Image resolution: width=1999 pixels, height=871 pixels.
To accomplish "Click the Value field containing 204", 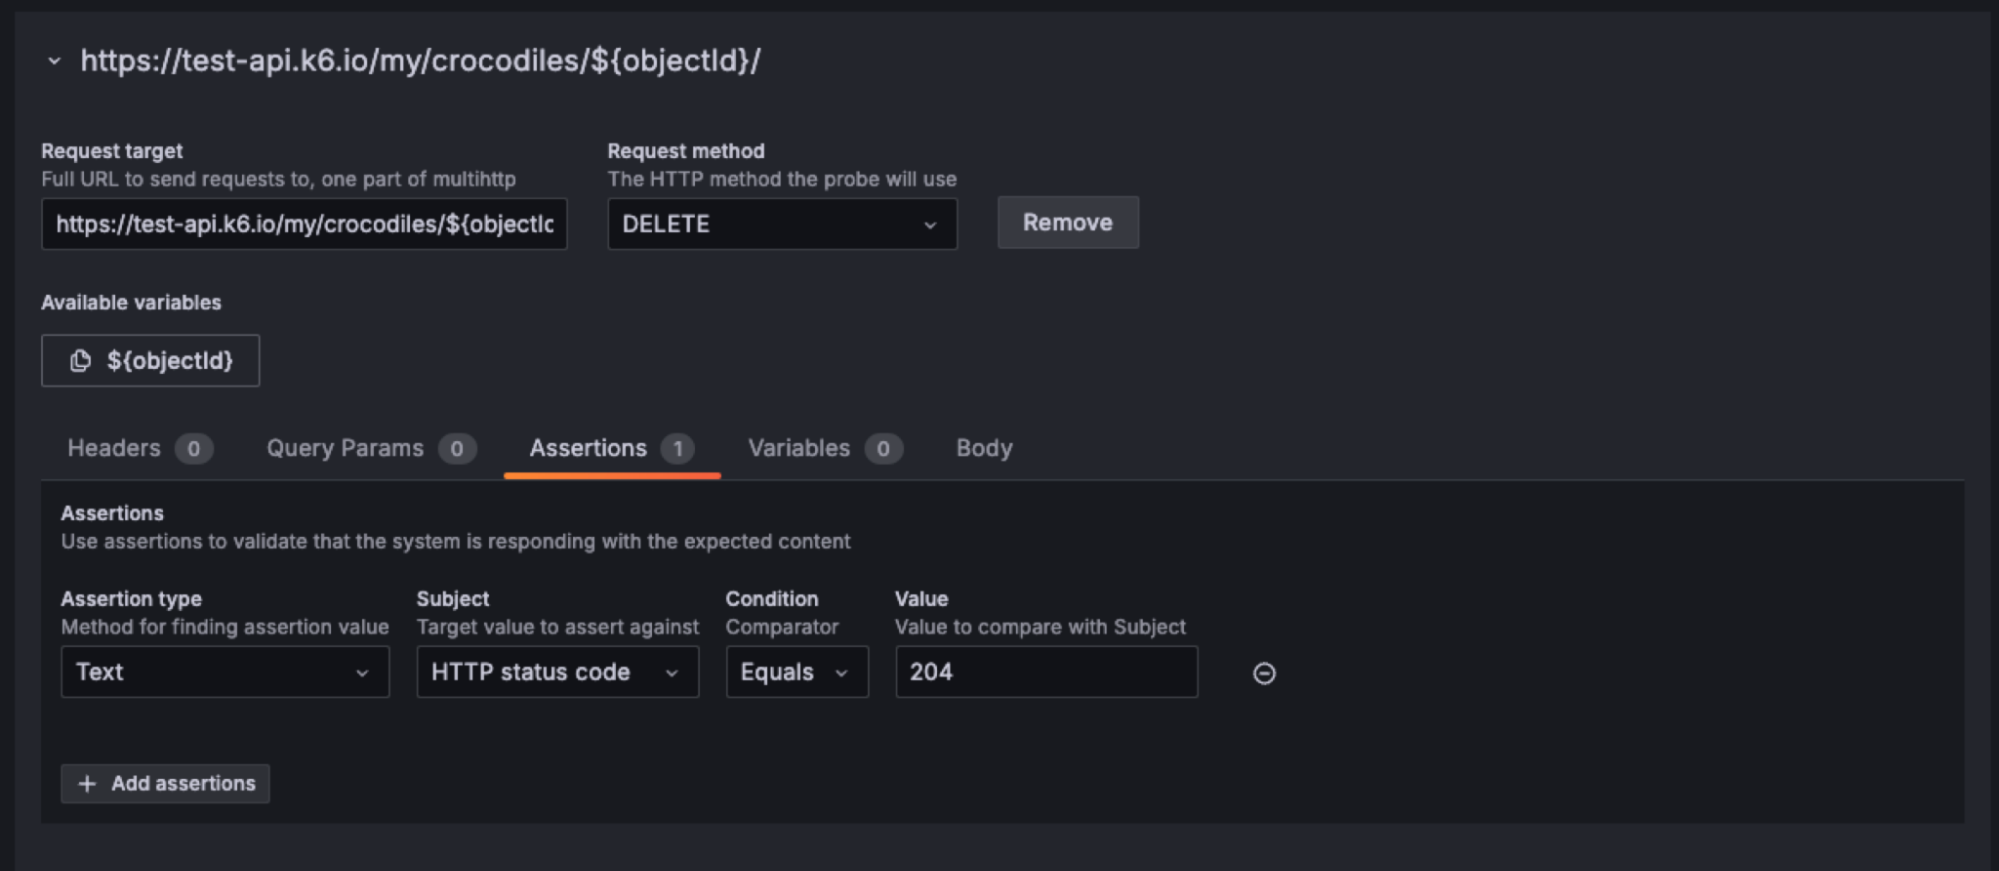I will 1045,672.
